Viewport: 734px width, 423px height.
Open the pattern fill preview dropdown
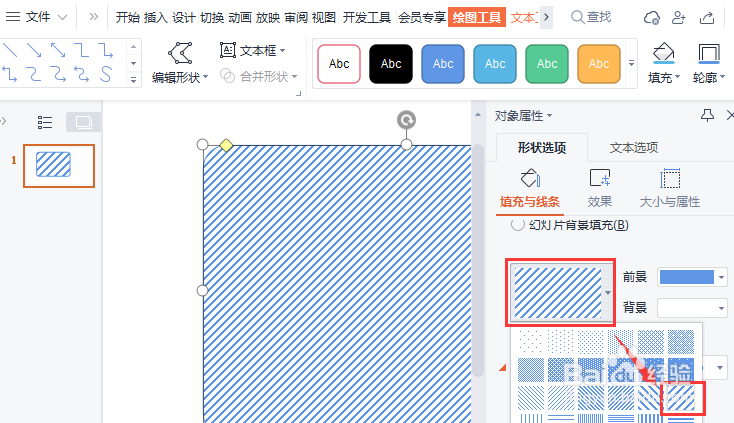[561, 292]
